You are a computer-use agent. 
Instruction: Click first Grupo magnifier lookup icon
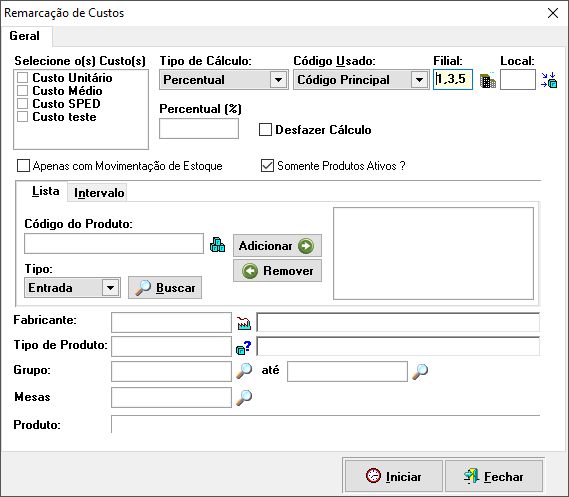pyautogui.click(x=244, y=371)
